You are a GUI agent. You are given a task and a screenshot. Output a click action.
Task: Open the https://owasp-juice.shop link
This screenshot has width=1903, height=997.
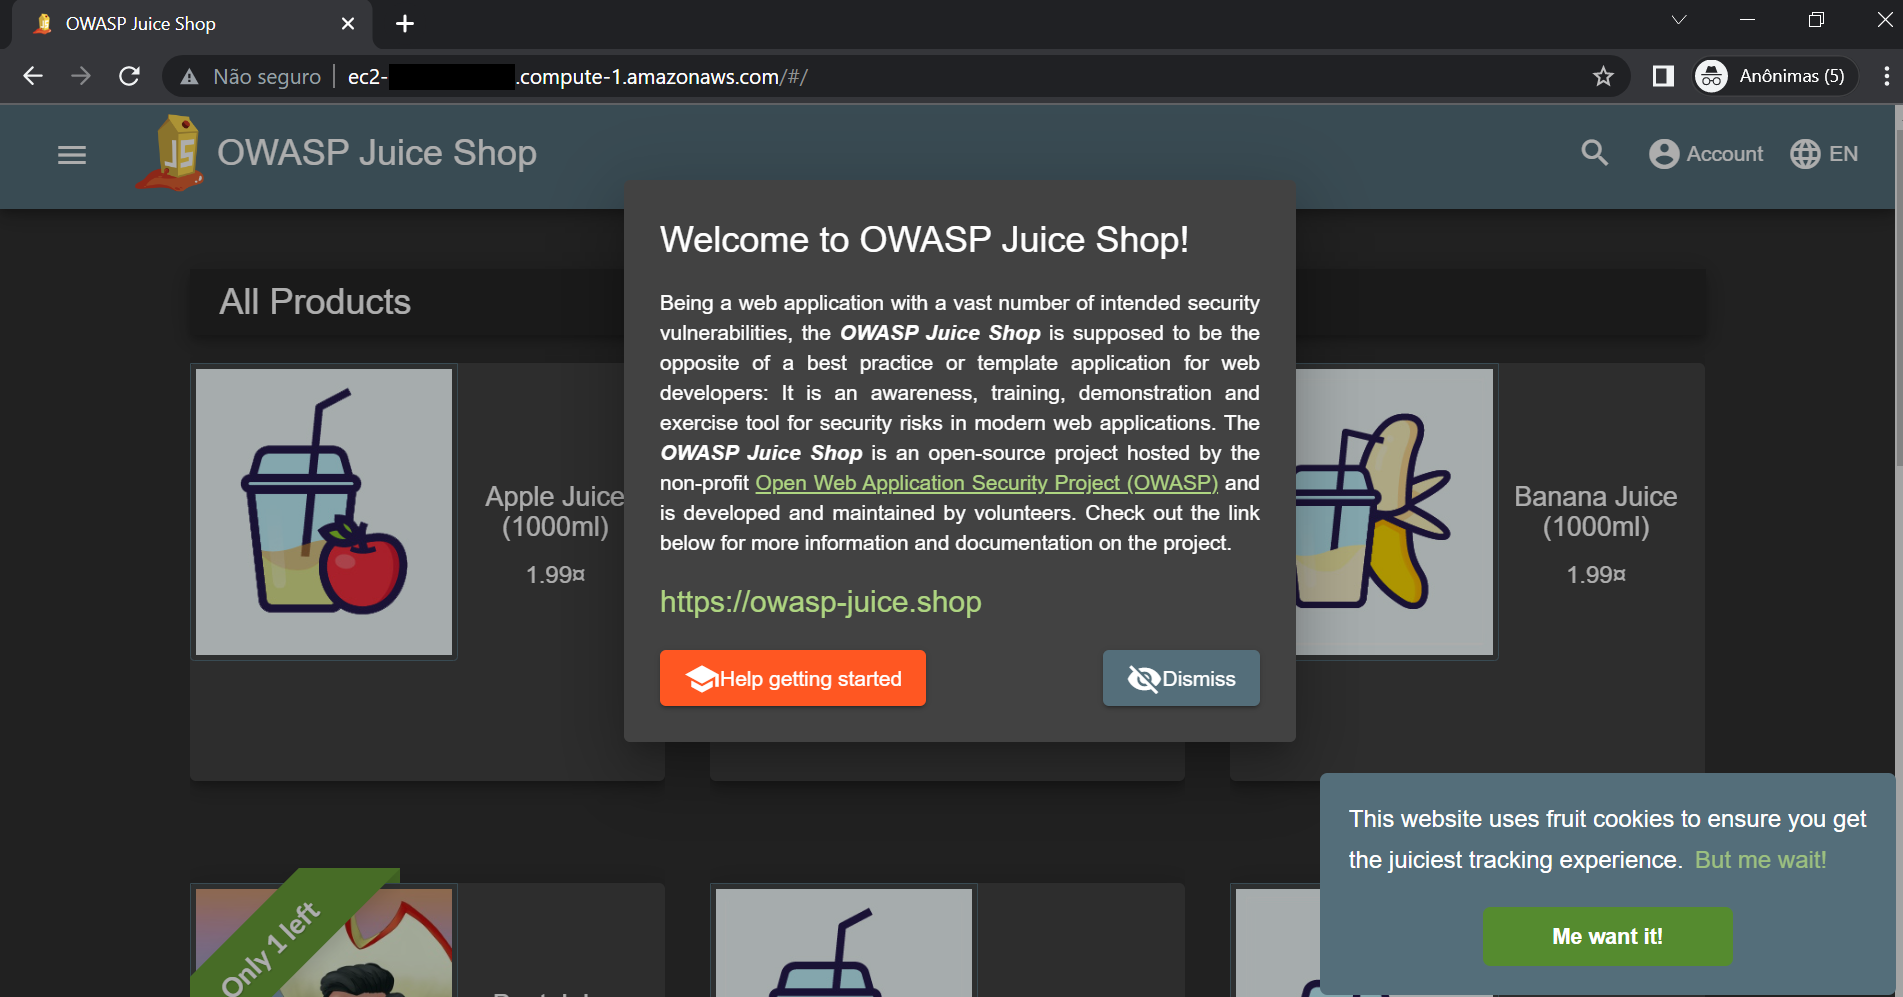click(x=820, y=601)
